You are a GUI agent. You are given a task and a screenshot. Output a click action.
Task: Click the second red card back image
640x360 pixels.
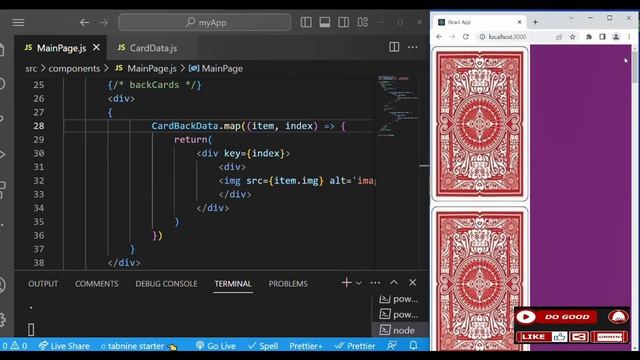(x=480, y=279)
